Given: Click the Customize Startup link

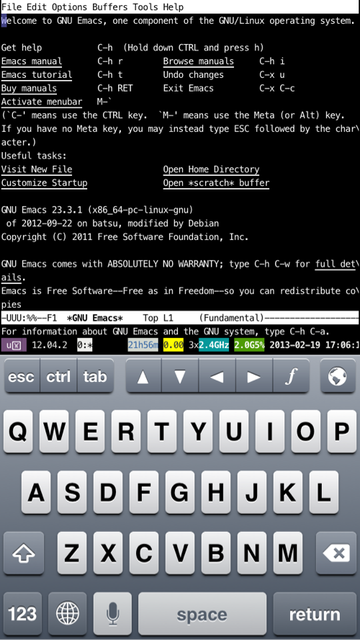Looking at the screenshot, I should click(44, 183).
